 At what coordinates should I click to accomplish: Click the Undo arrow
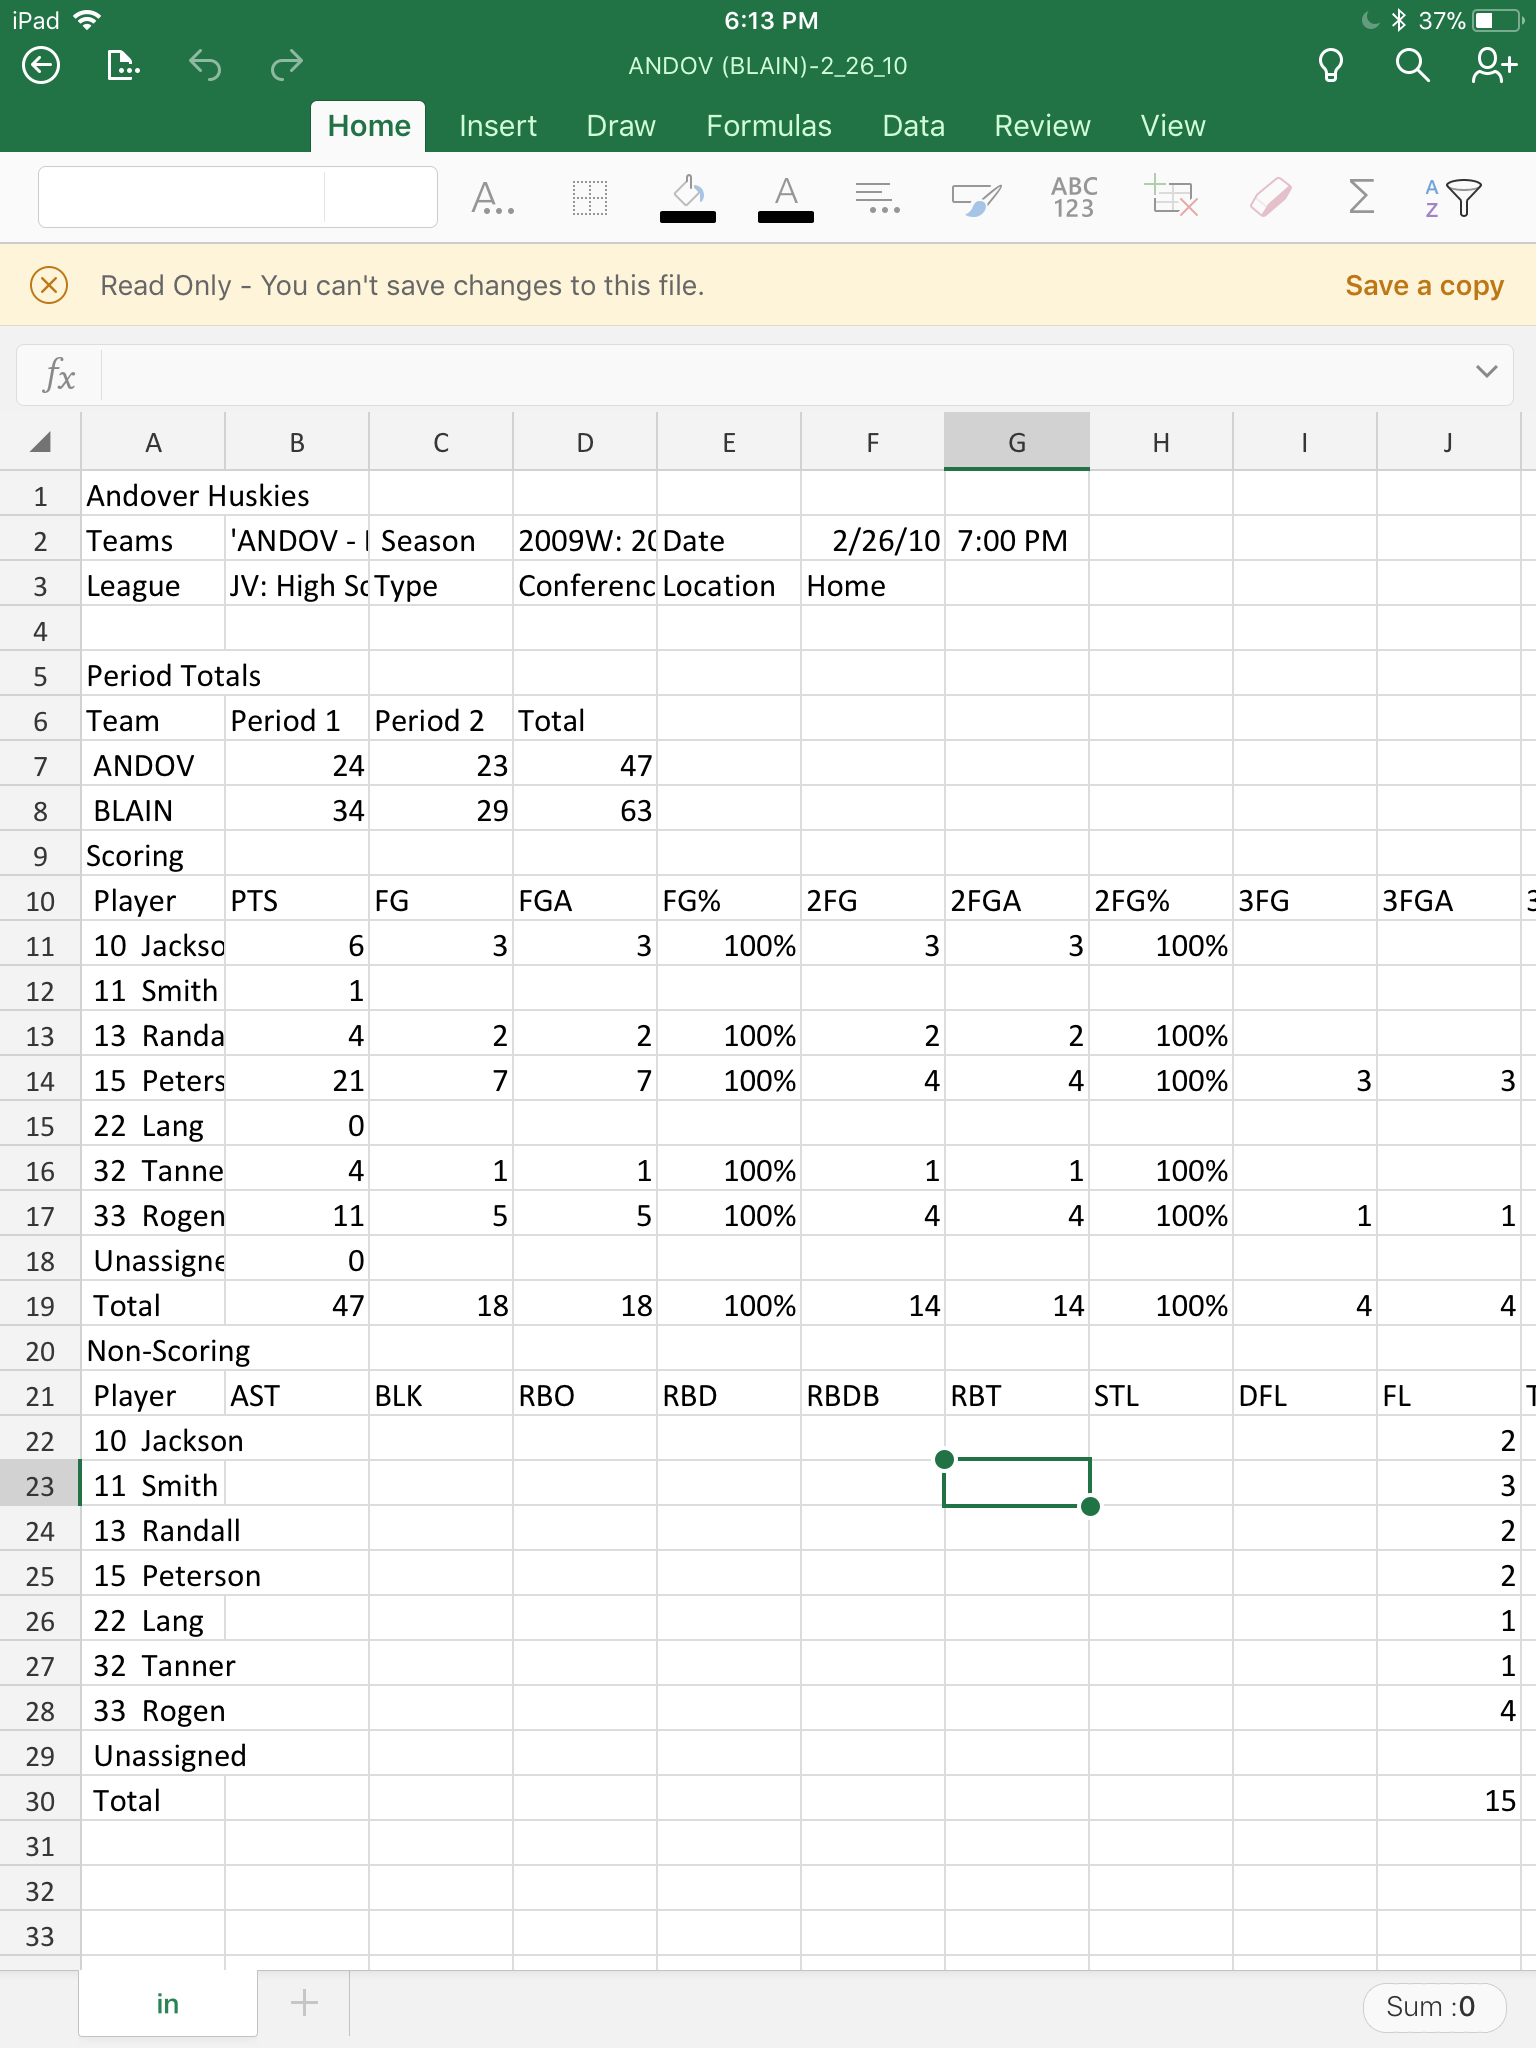click(x=205, y=66)
